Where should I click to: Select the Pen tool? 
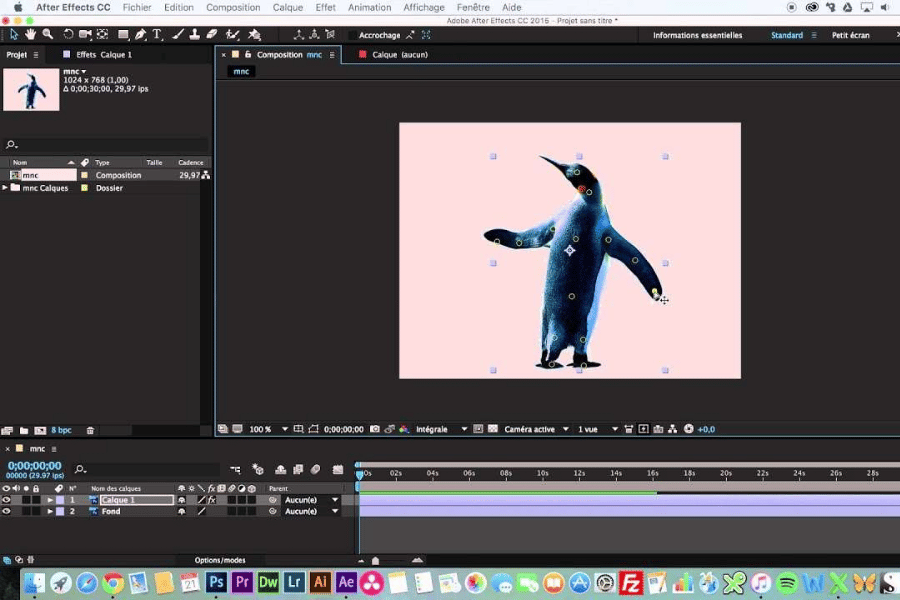(x=140, y=35)
